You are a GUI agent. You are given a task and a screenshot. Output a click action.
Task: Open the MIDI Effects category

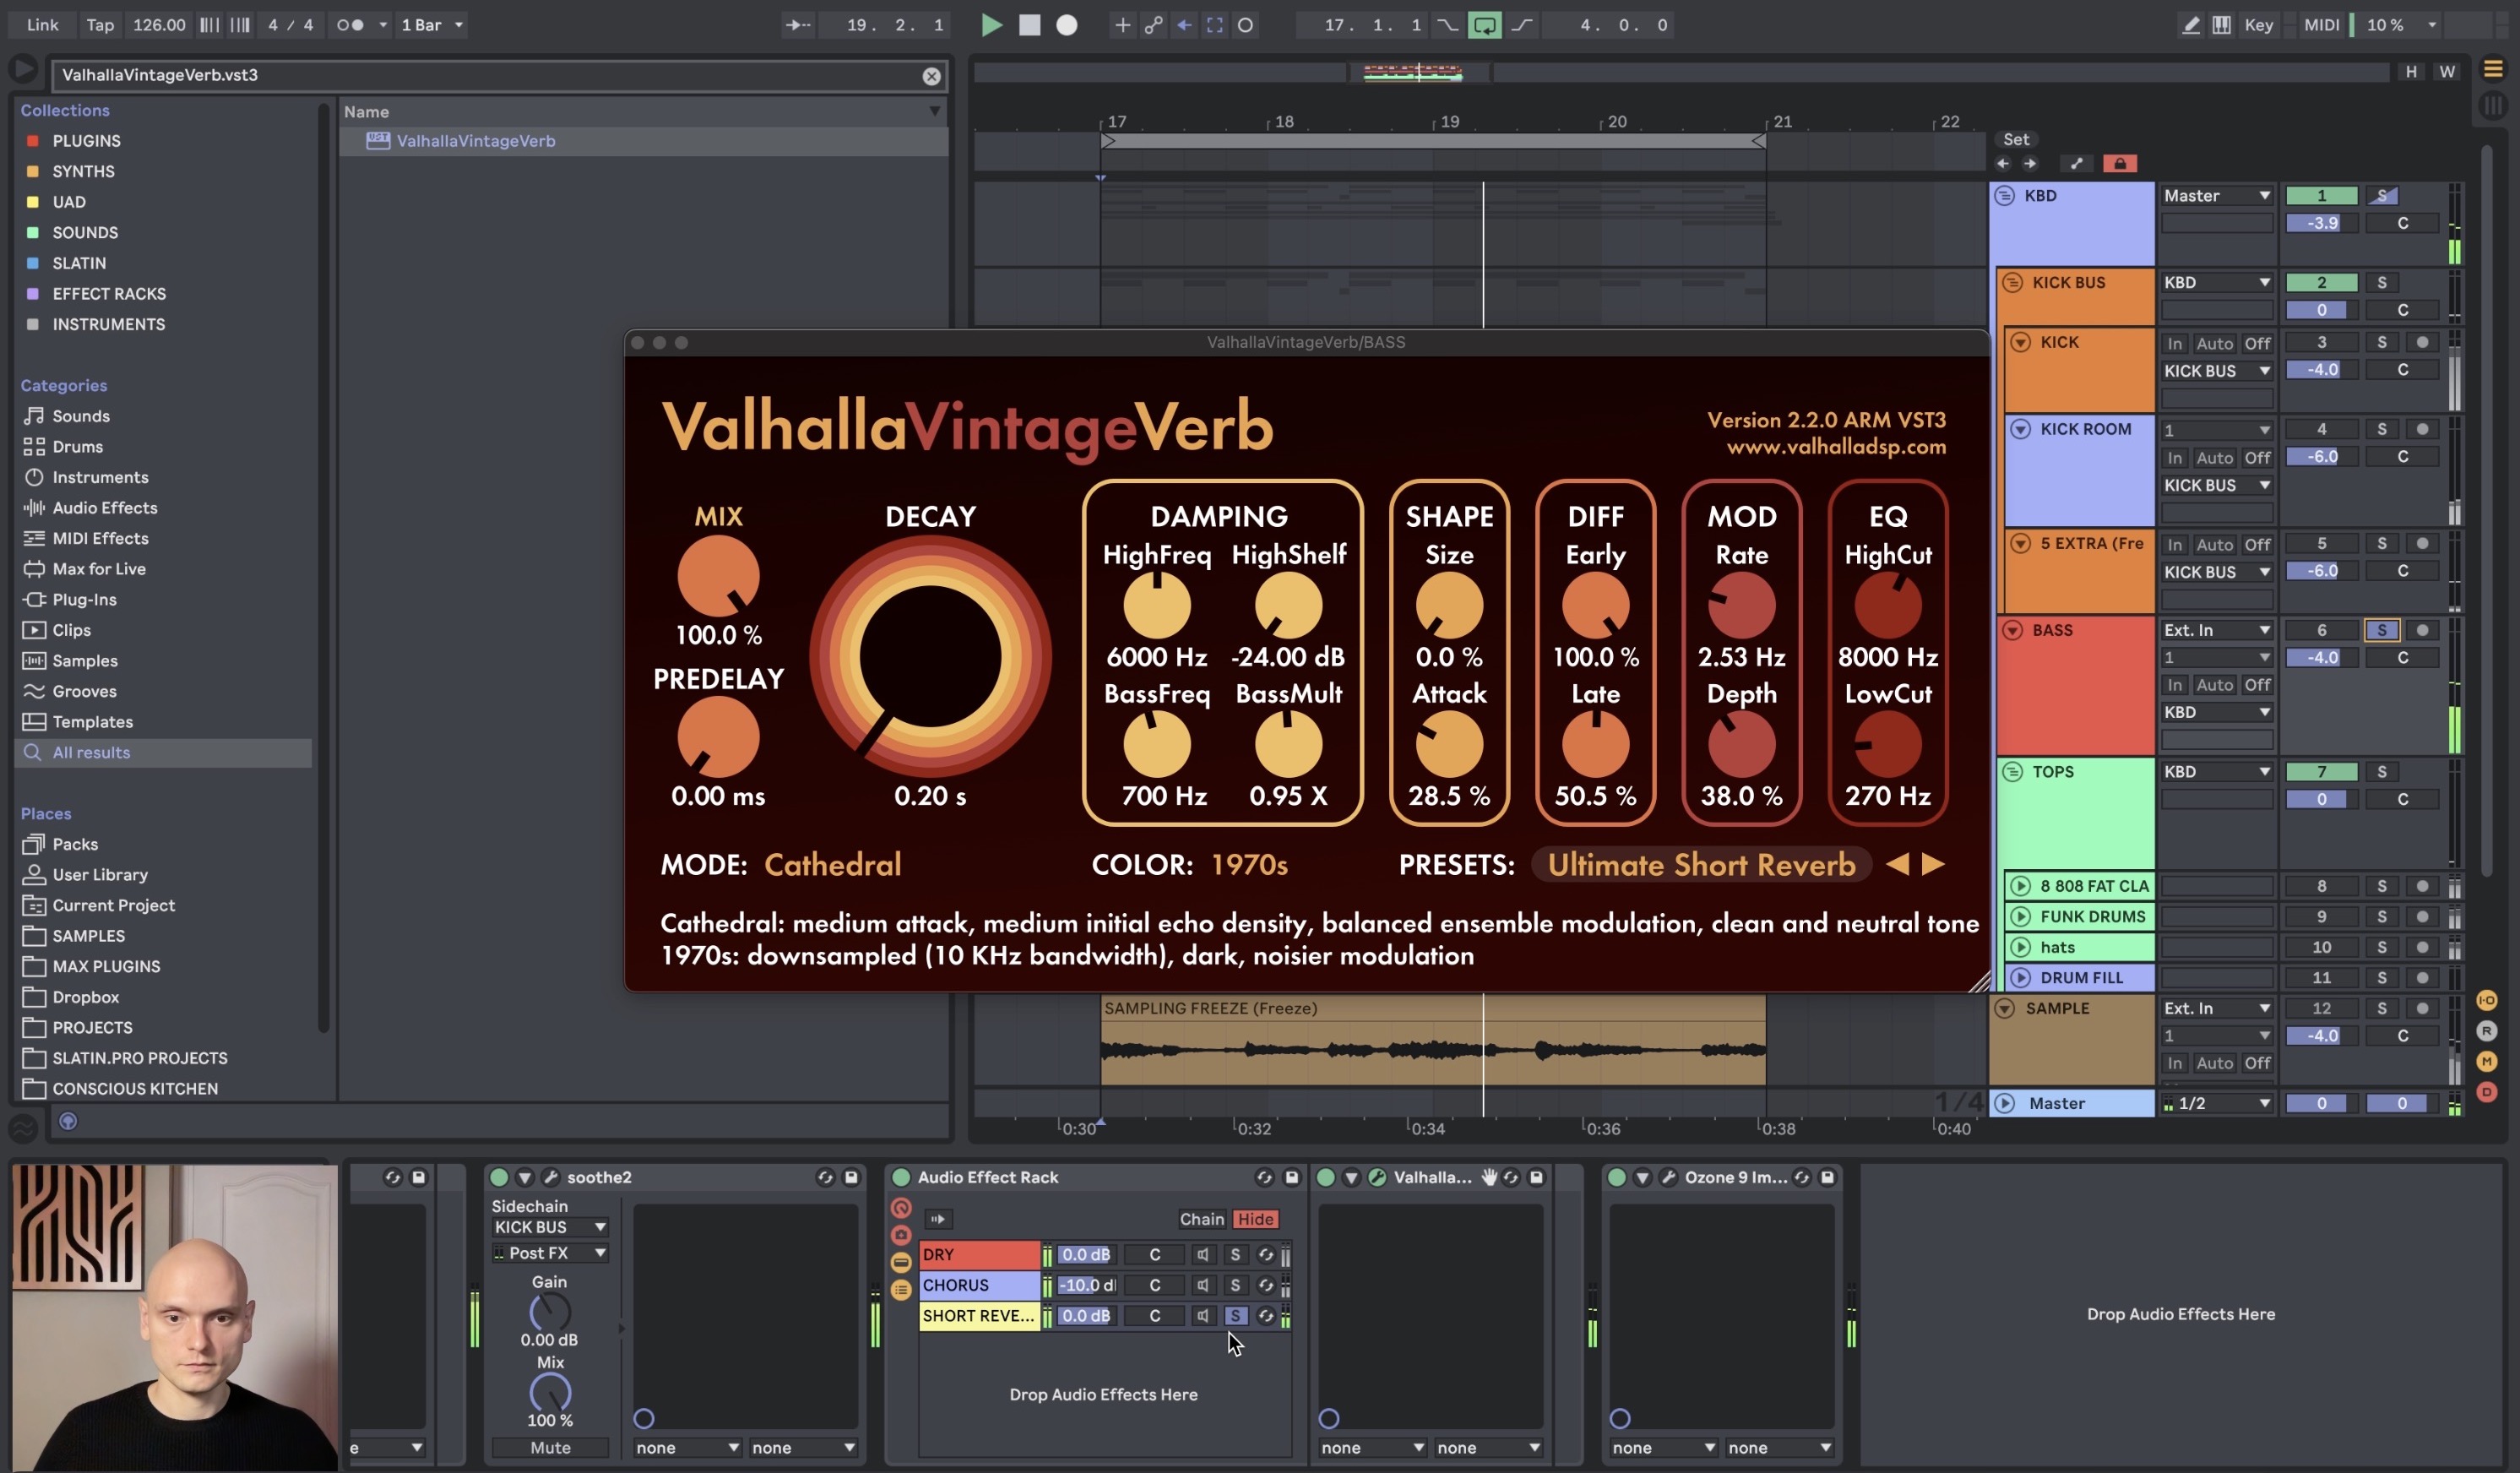click(x=100, y=538)
